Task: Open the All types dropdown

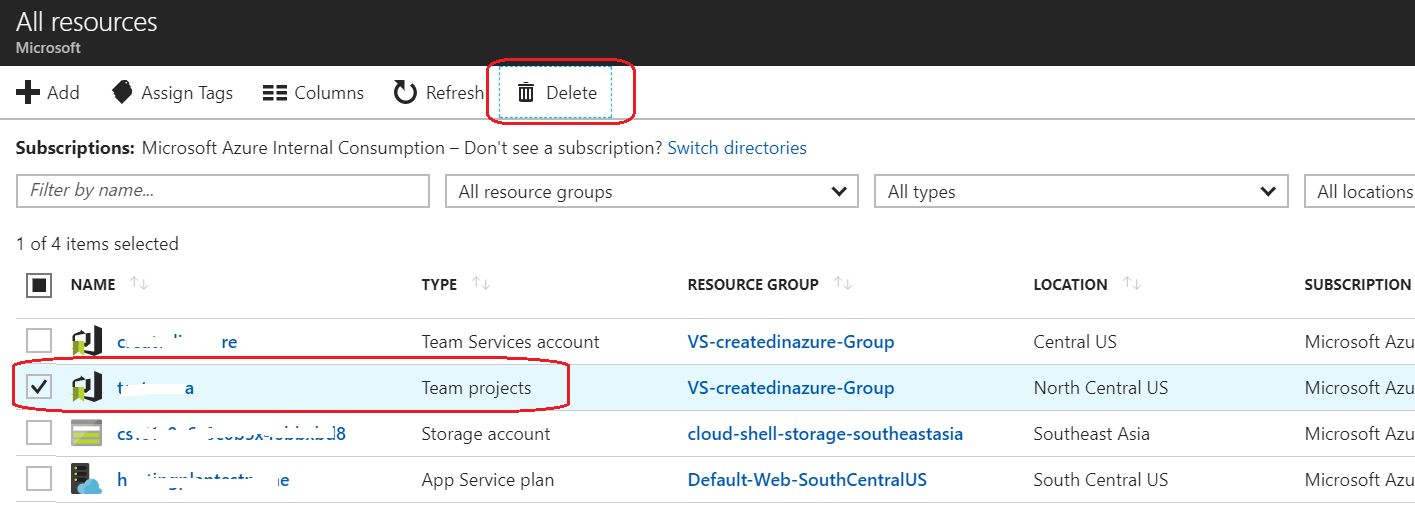Action: pos(1080,192)
